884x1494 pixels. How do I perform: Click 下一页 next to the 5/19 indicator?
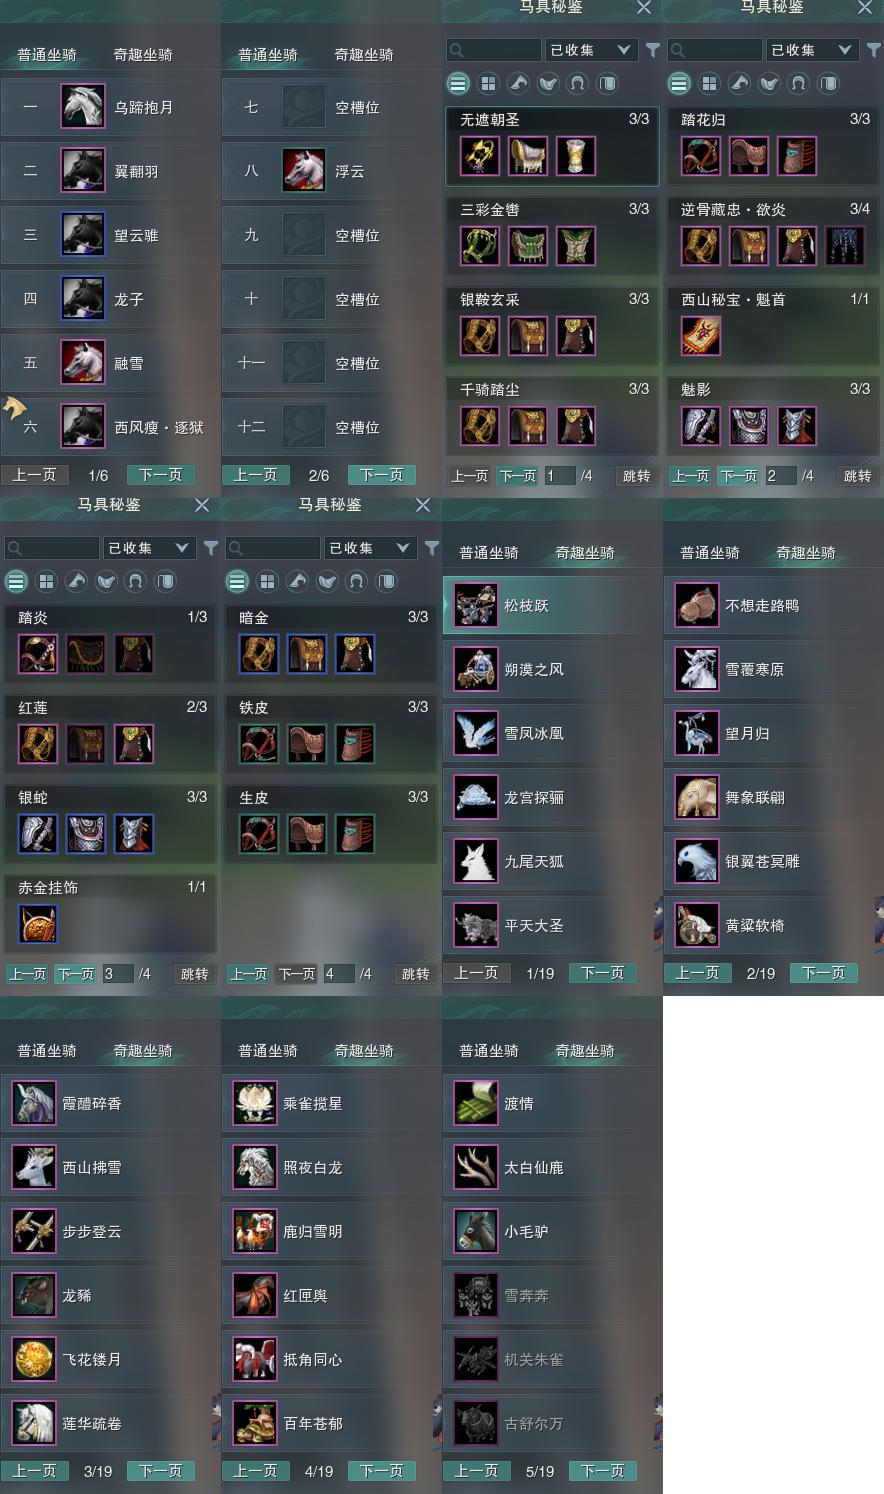(602, 1471)
